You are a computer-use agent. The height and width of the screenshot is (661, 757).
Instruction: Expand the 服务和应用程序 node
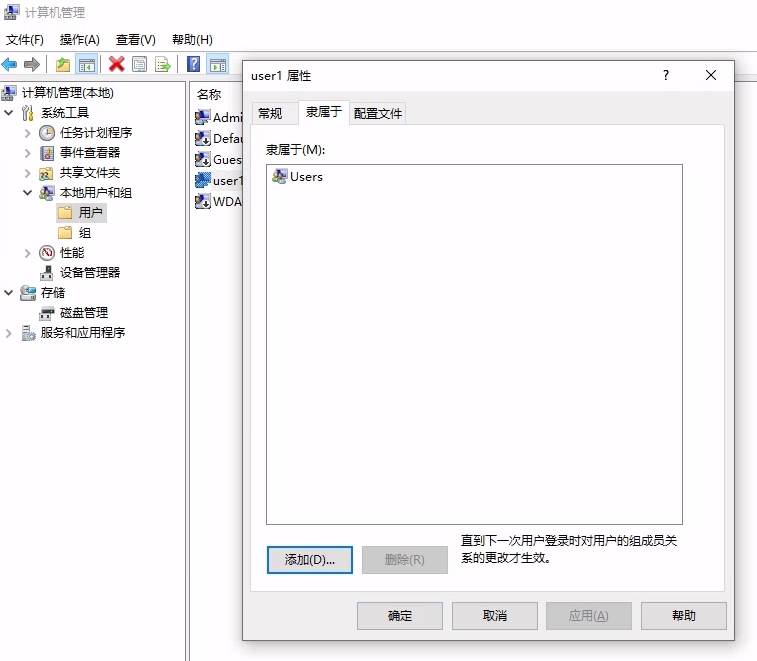pyautogui.click(x=9, y=332)
